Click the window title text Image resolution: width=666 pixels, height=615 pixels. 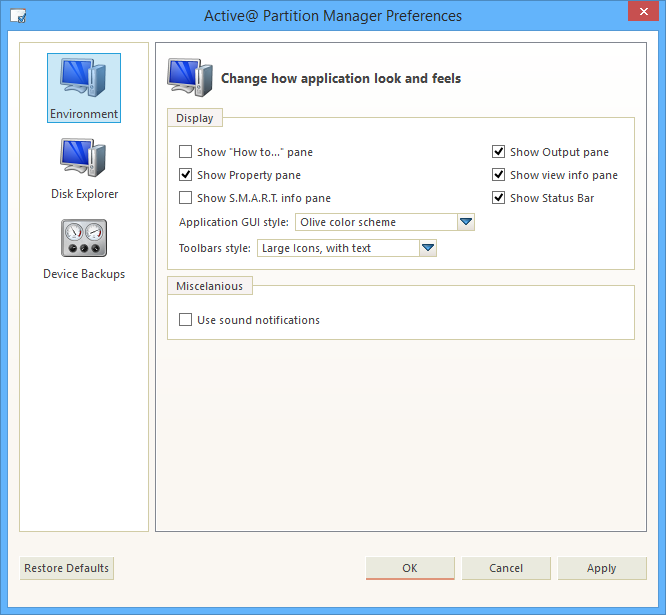pos(333,16)
